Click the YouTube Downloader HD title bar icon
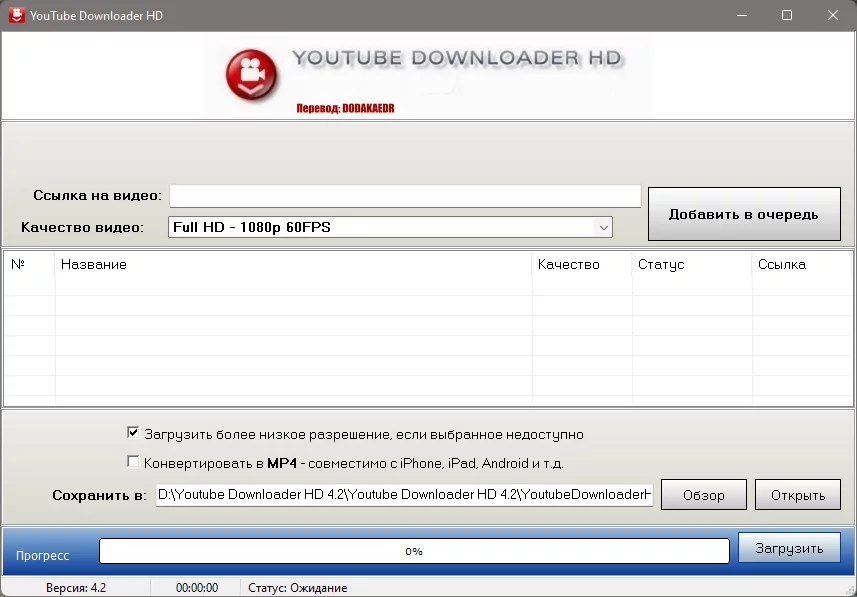Viewport: 857px width, 597px height. [16, 15]
